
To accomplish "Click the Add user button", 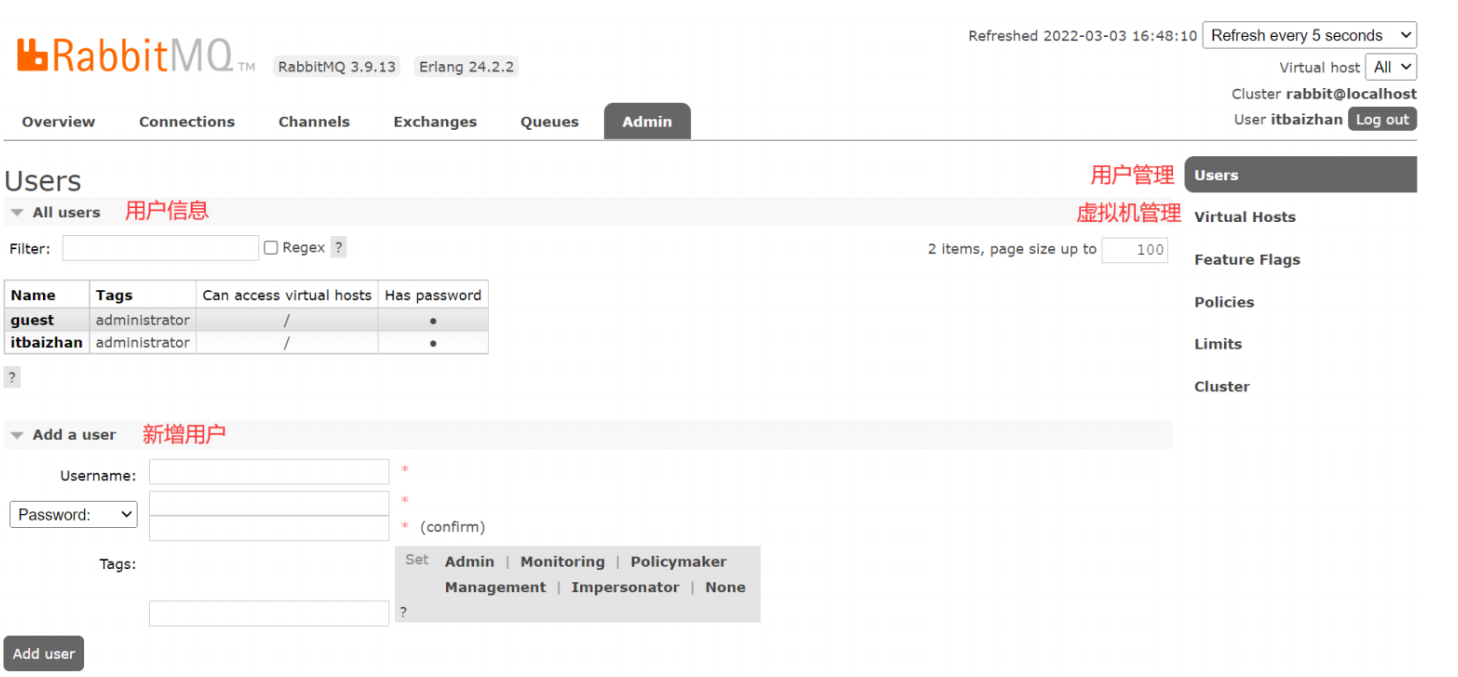I will pos(44,653).
